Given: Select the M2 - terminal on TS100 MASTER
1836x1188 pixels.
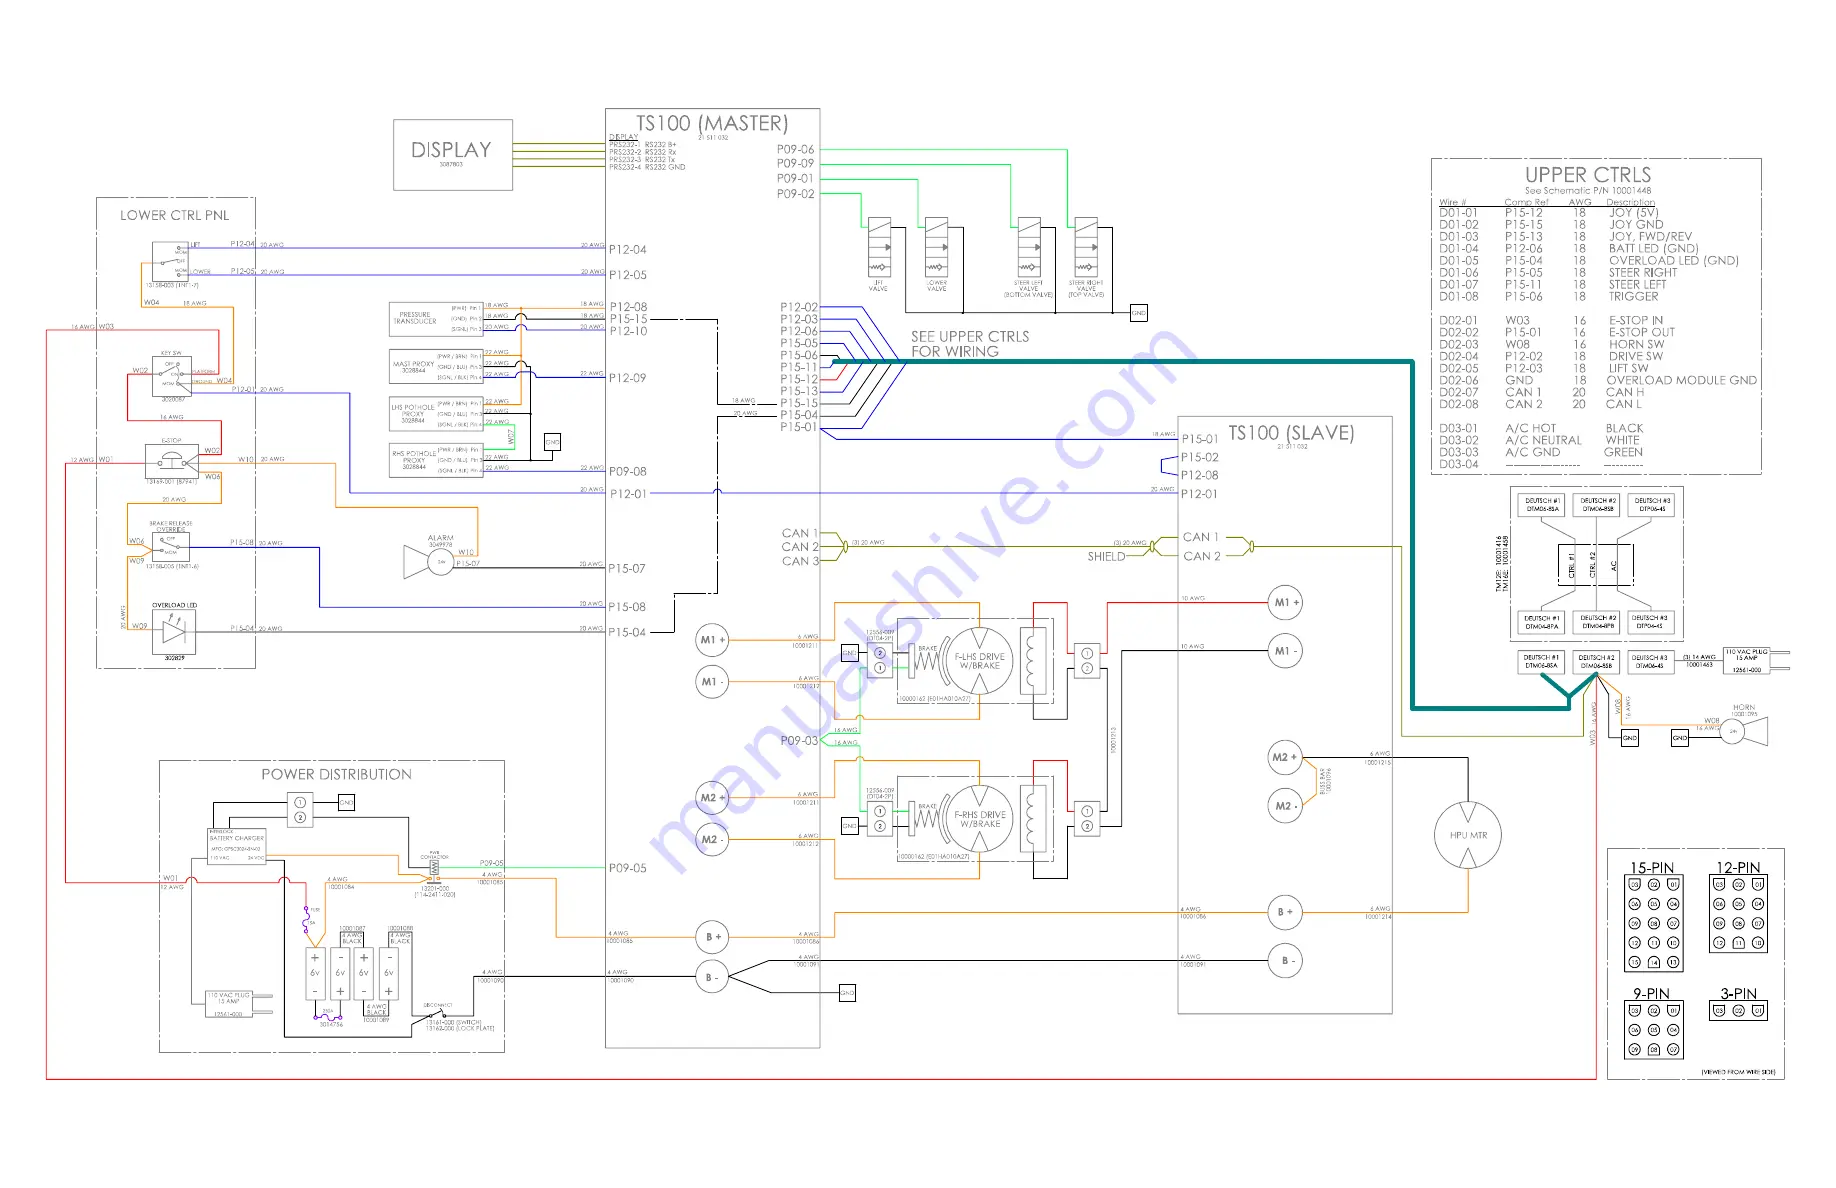Looking at the screenshot, I should pyautogui.click(x=710, y=840).
